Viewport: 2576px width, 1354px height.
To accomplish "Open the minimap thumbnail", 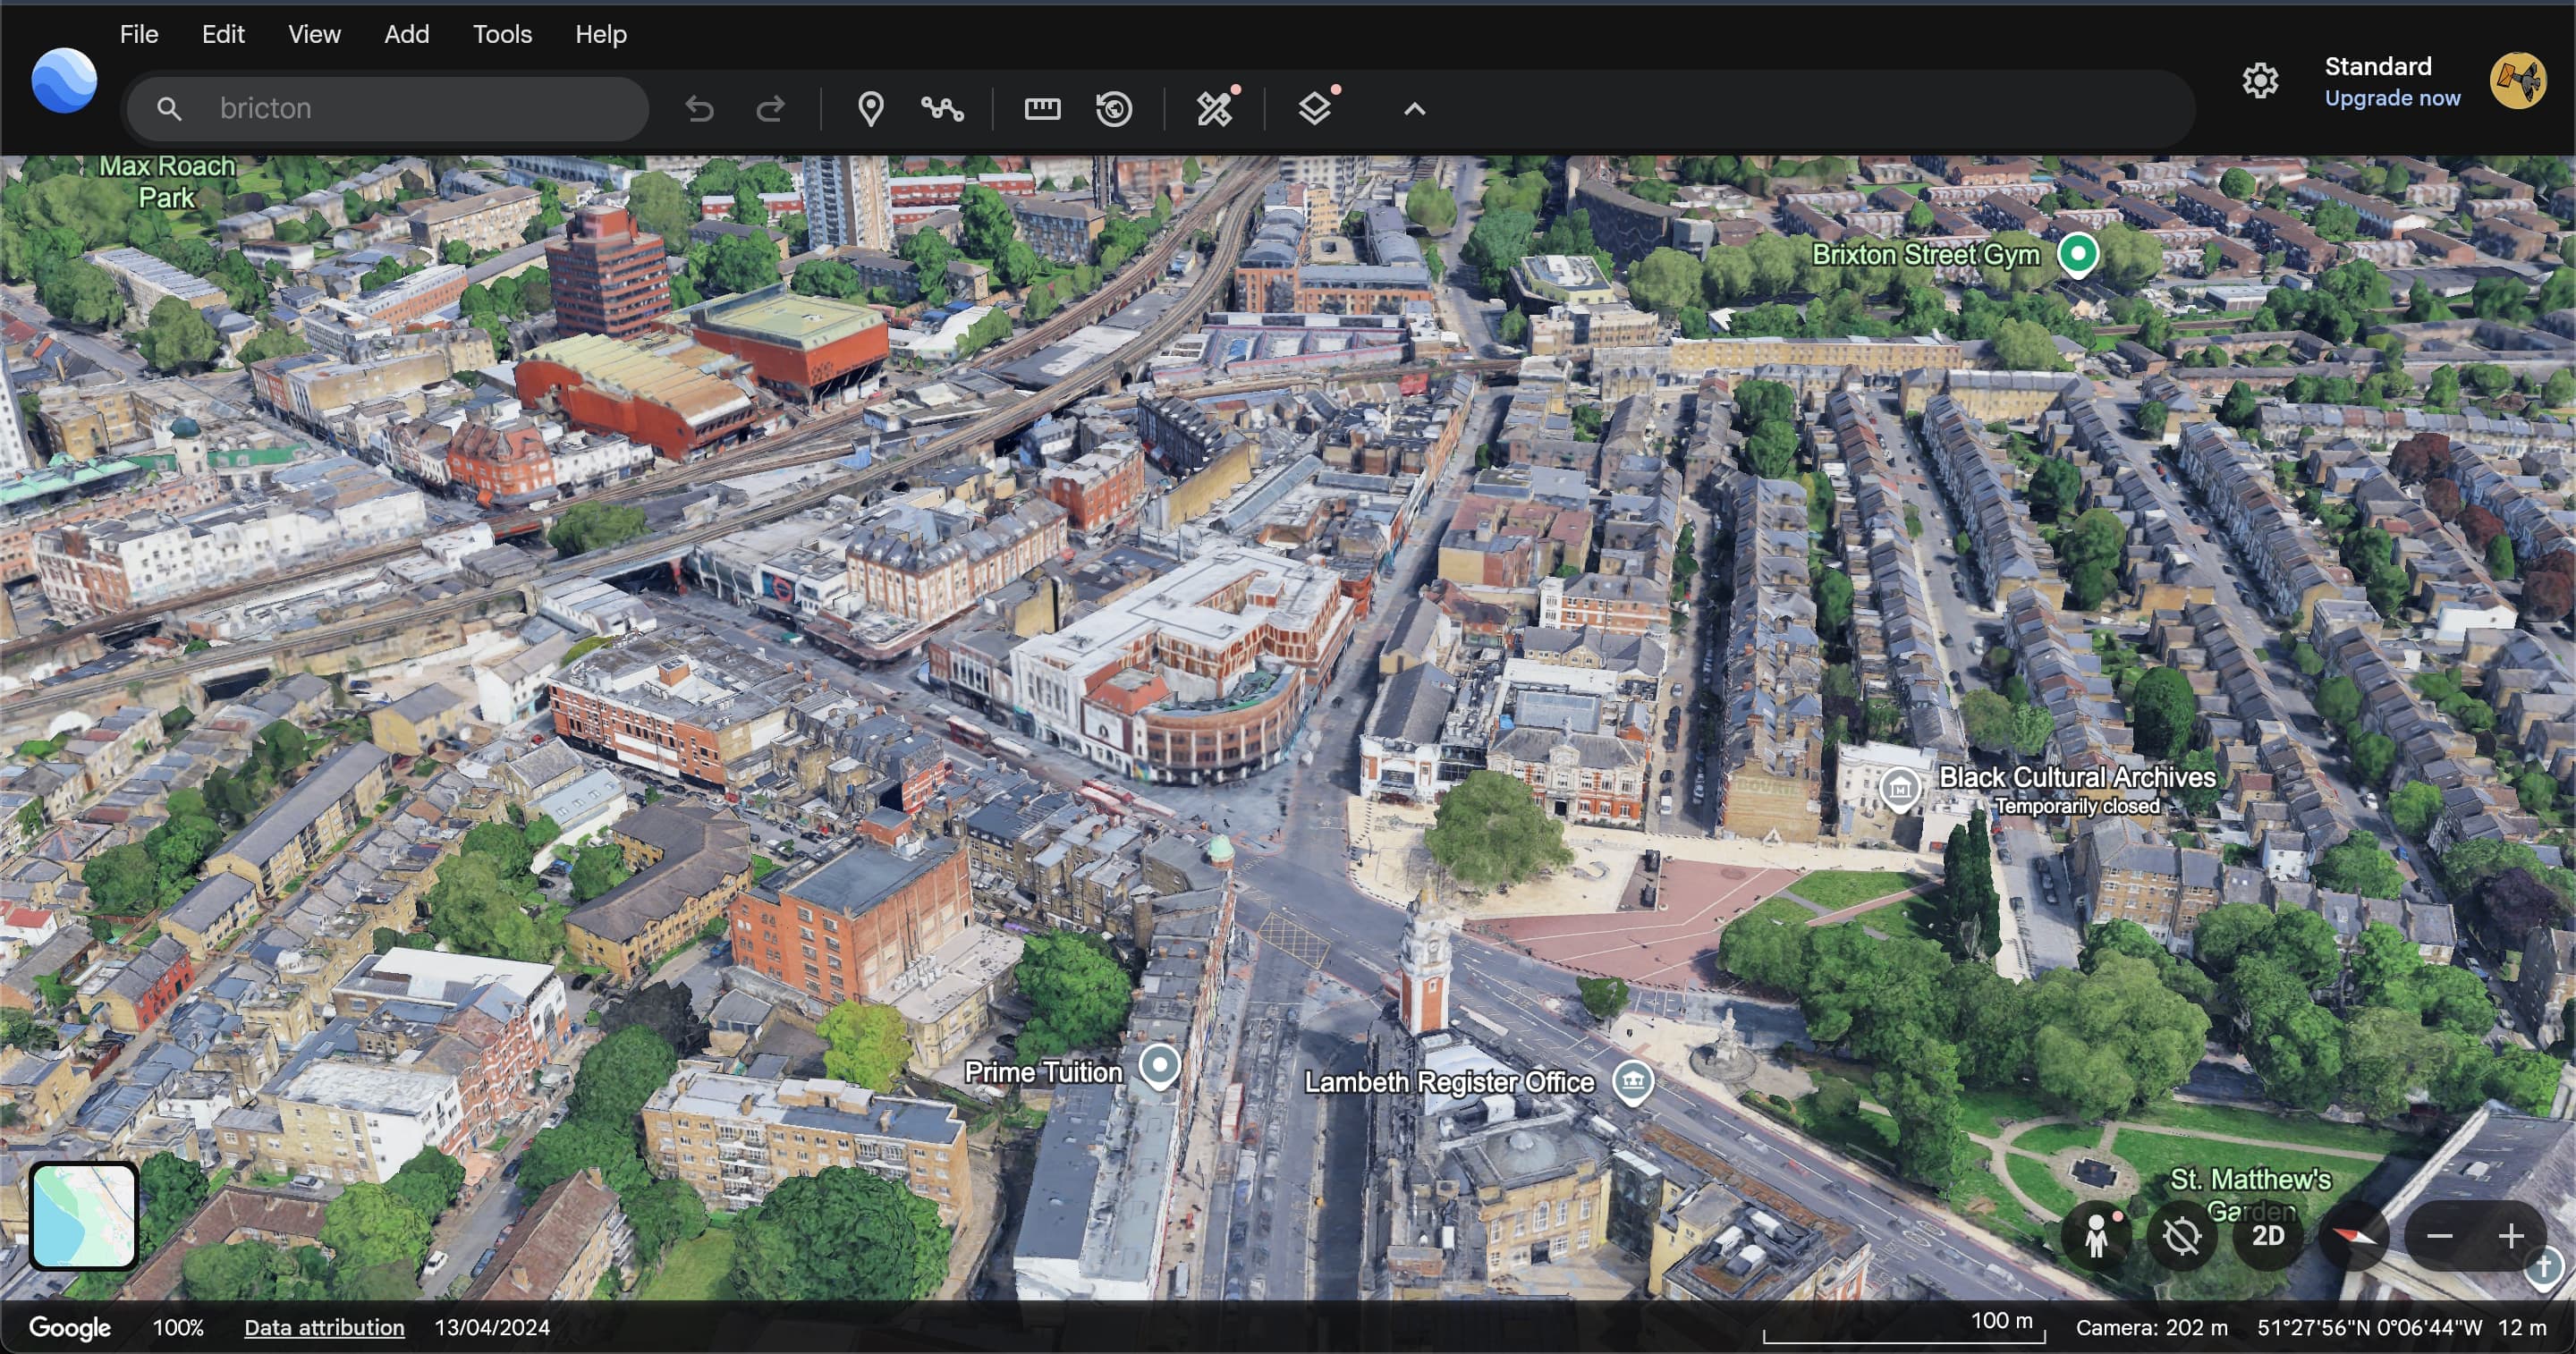I will click(x=84, y=1215).
